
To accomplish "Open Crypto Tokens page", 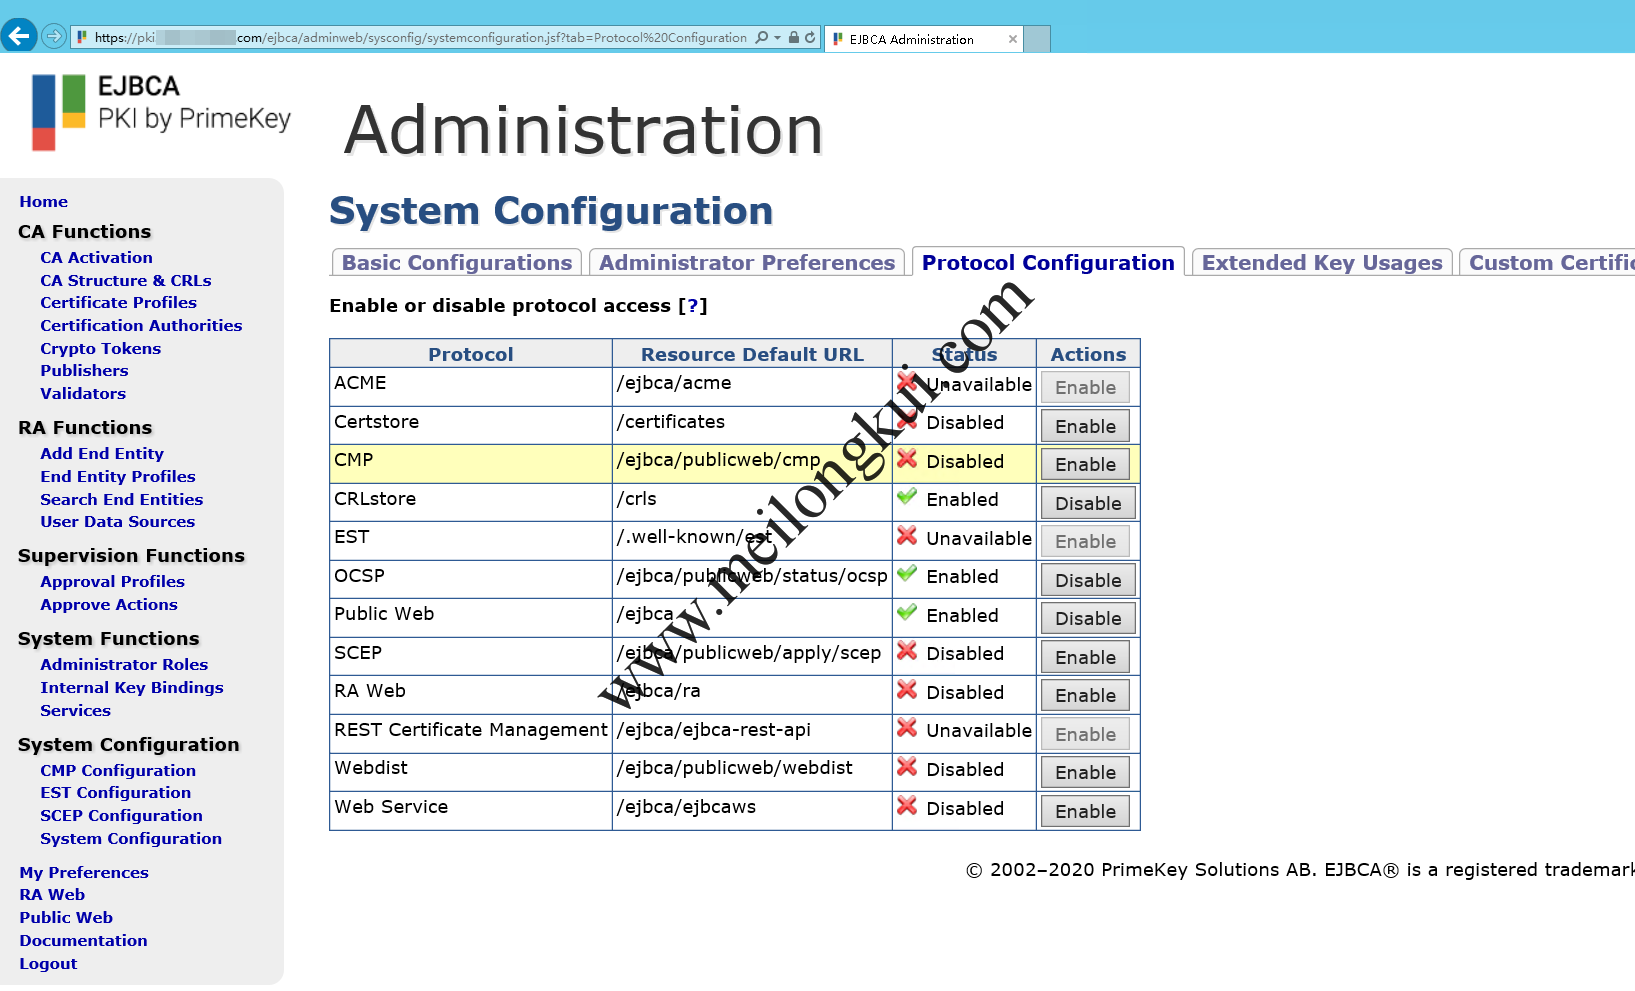I will coord(100,348).
